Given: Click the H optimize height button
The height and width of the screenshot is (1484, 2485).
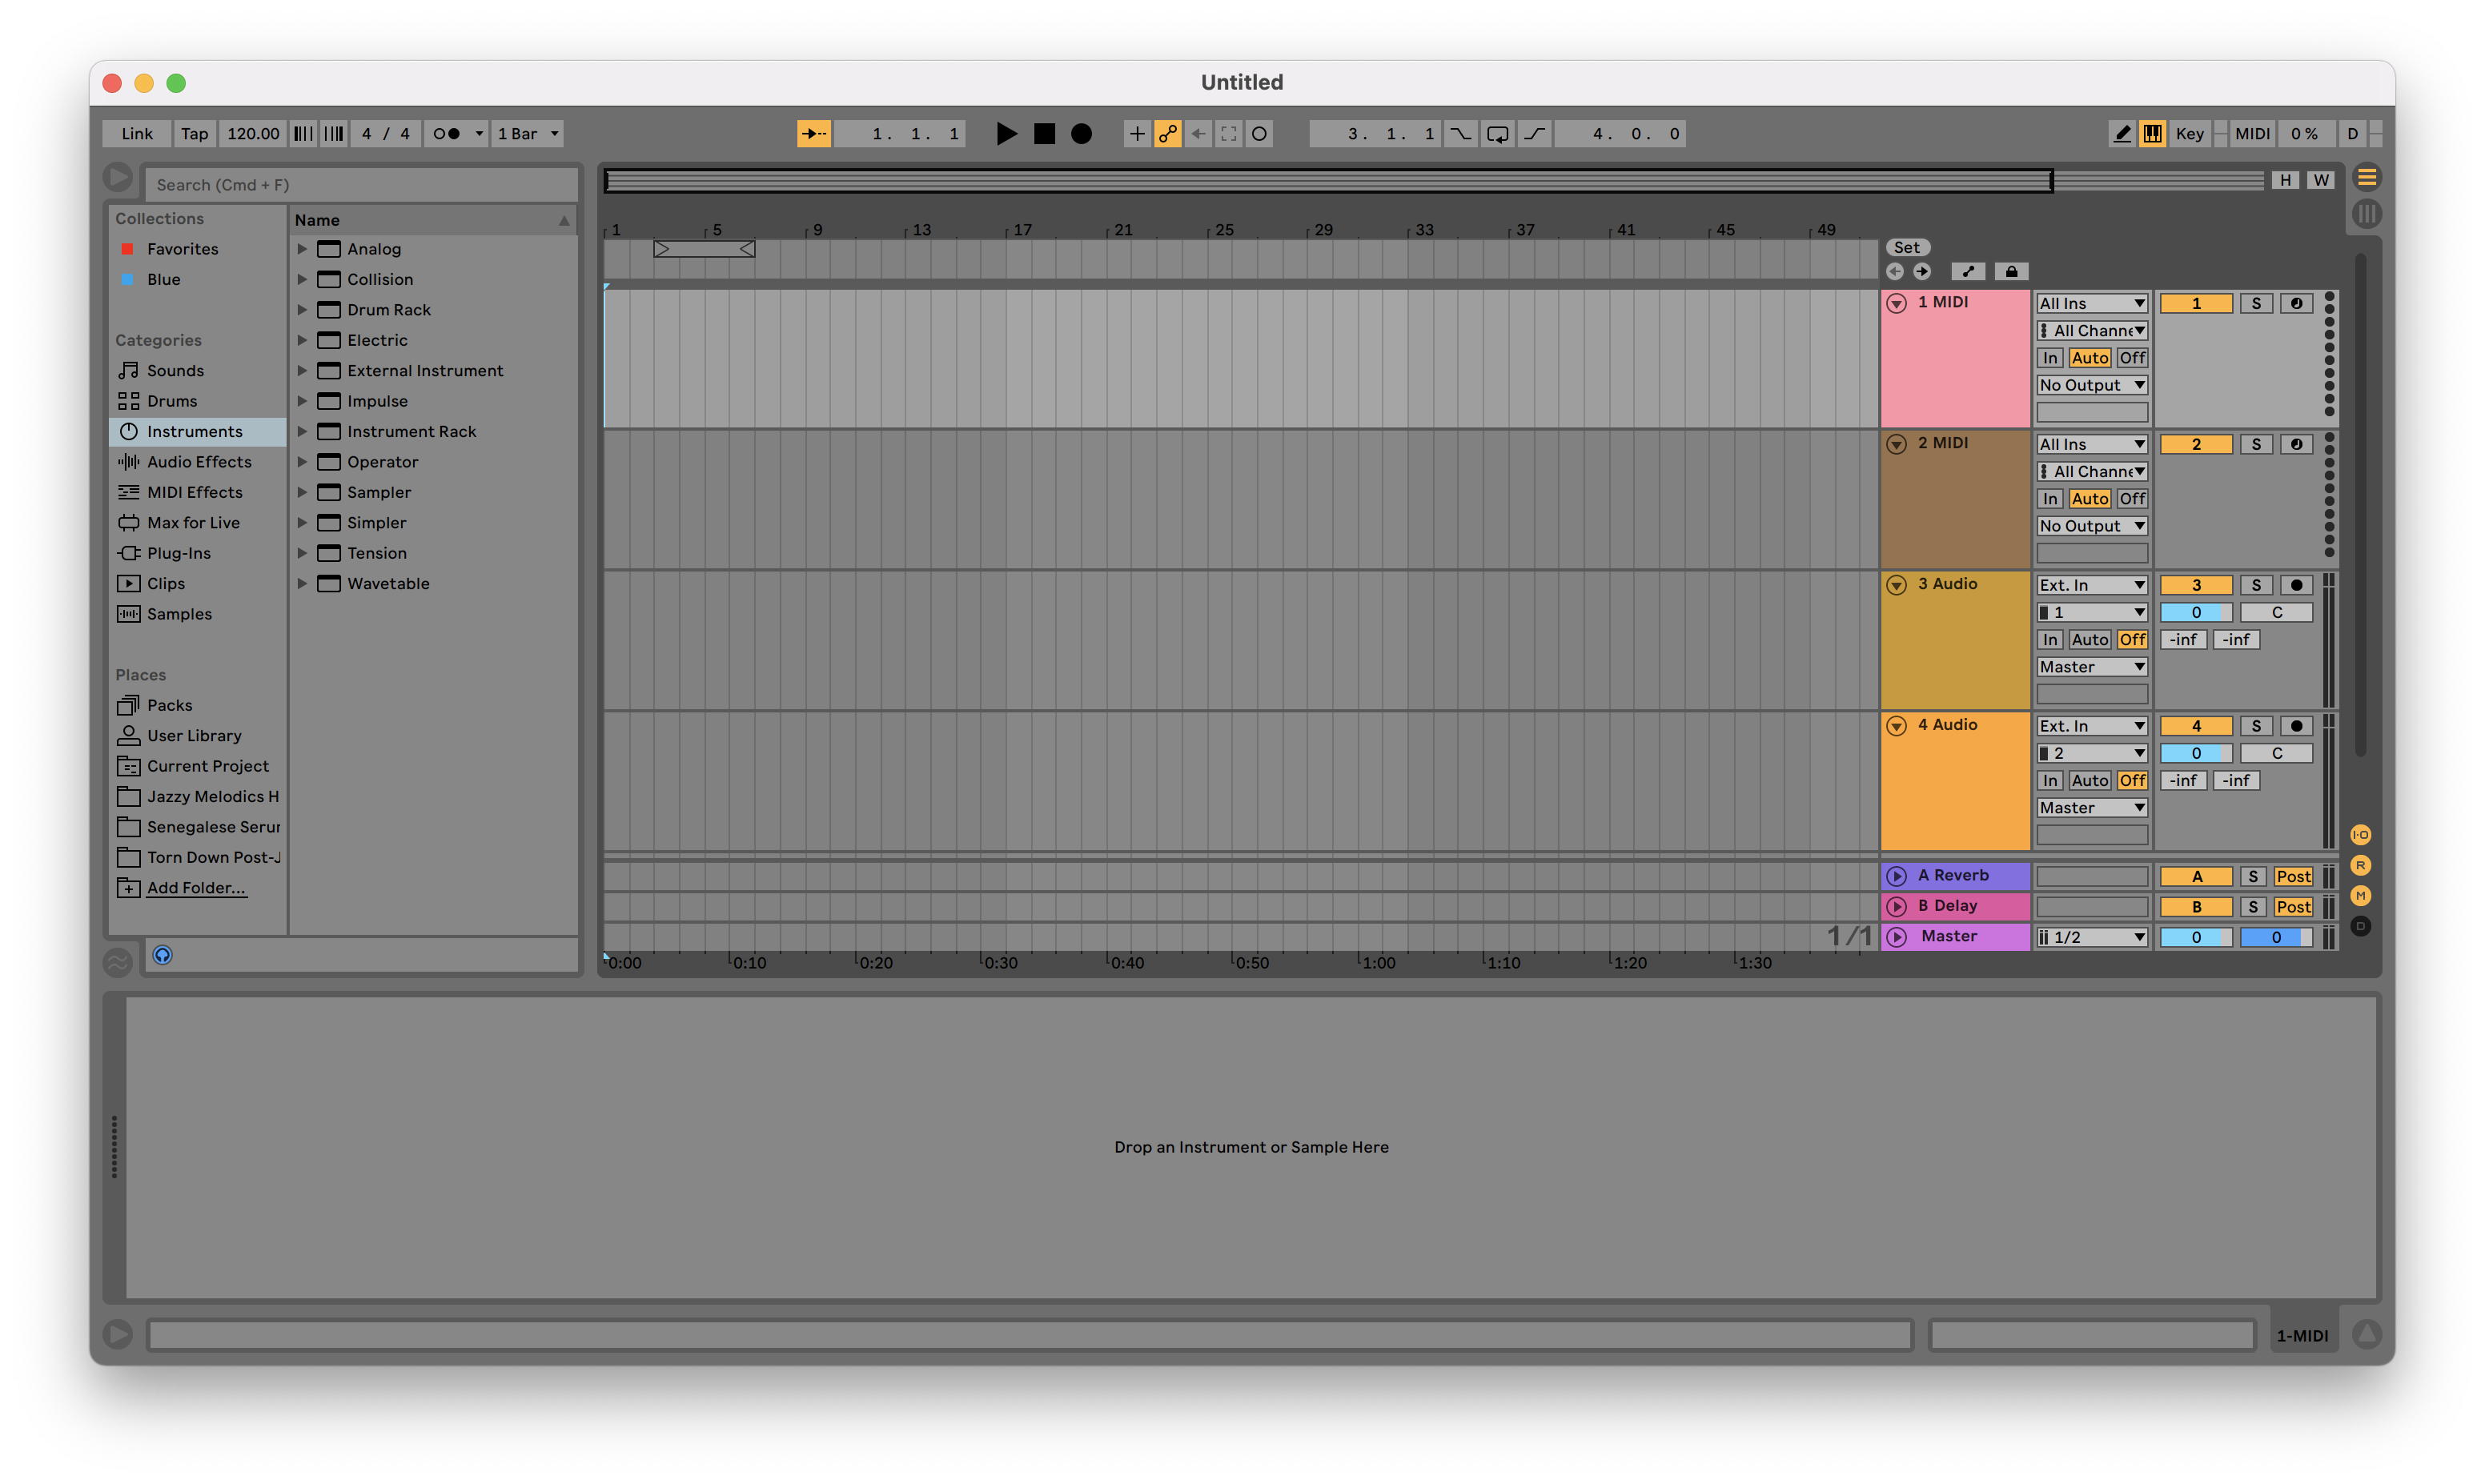Looking at the screenshot, I should [x=2285, y=180].
